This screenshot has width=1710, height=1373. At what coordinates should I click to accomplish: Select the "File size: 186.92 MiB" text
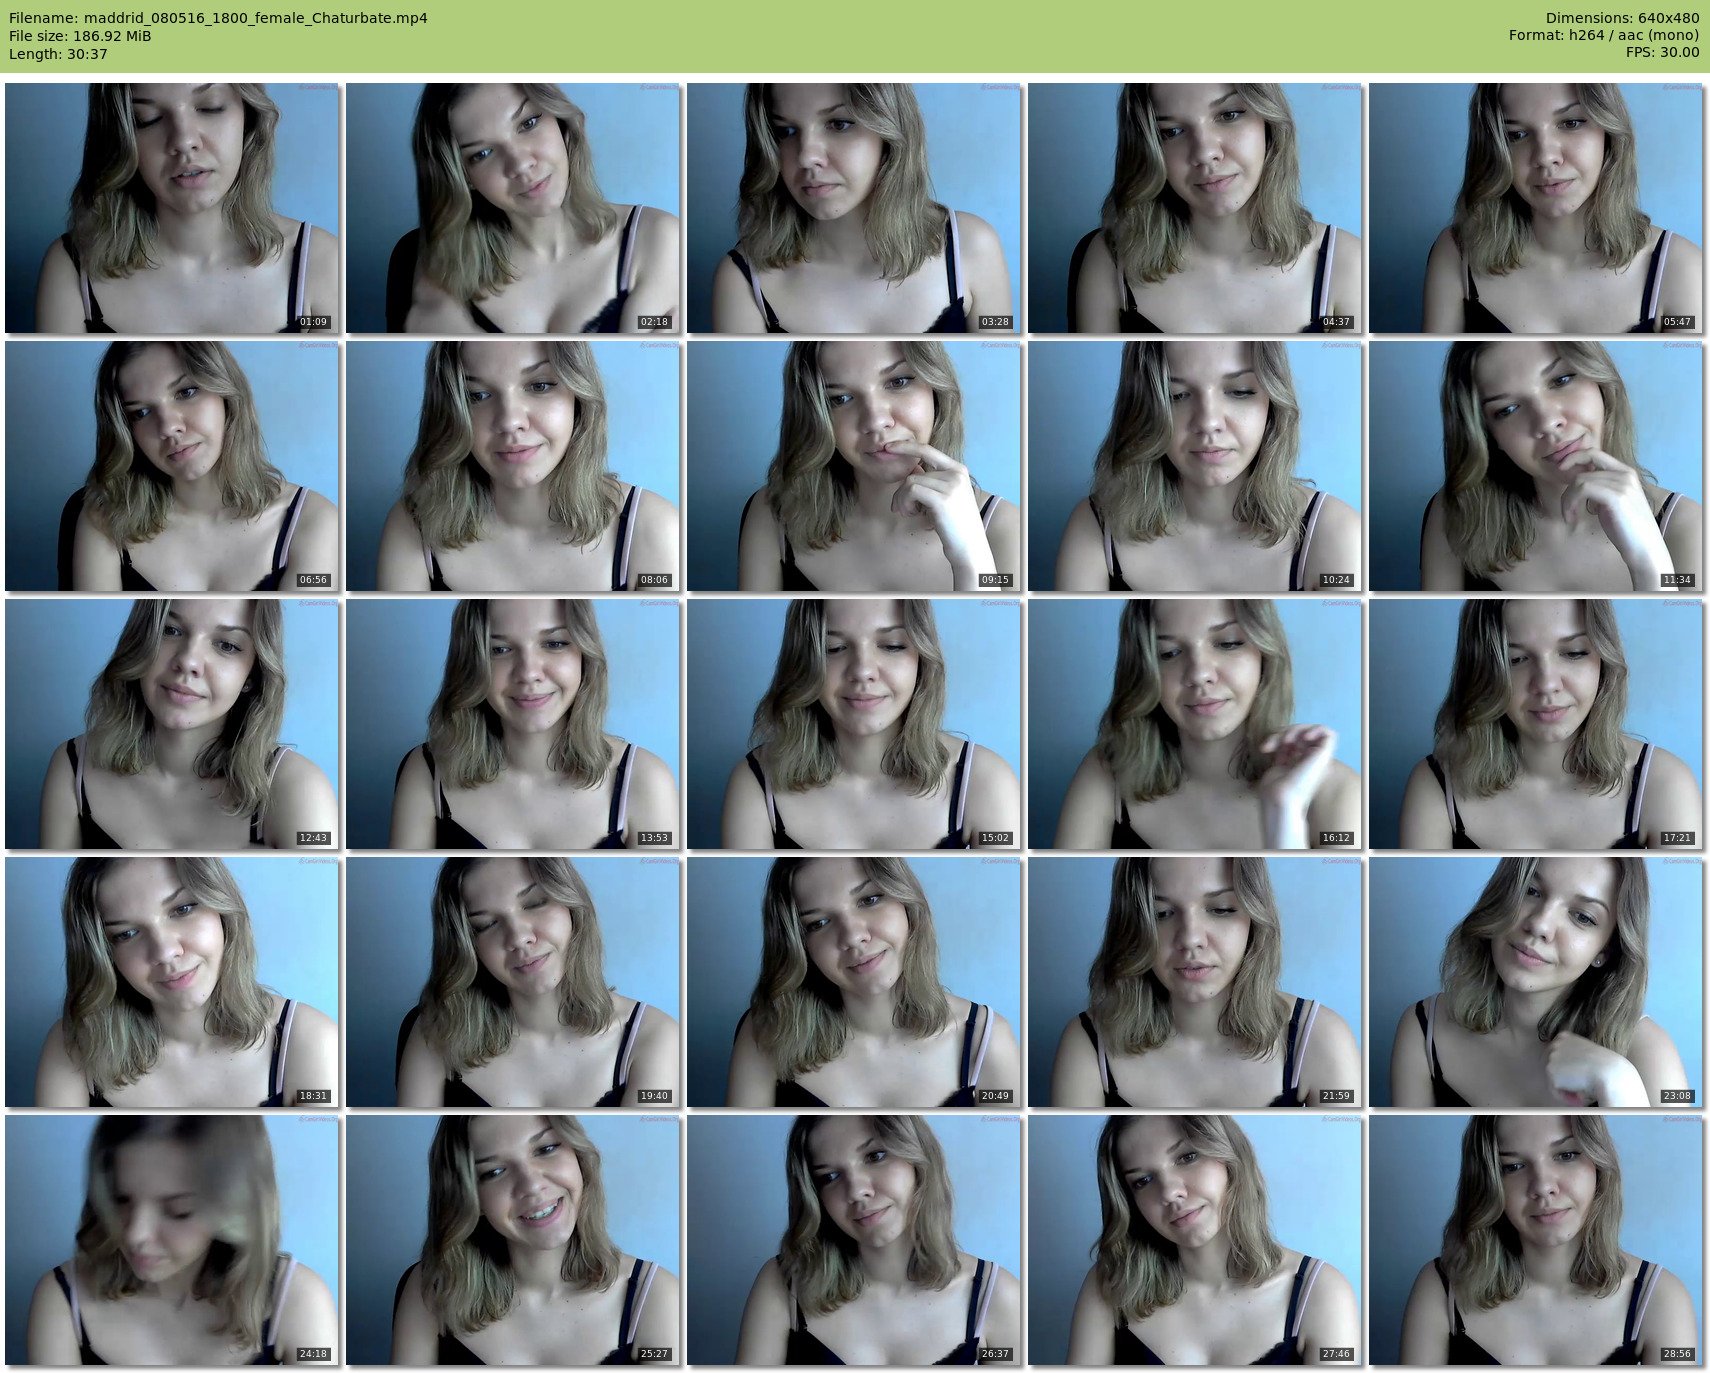(80, 36)
